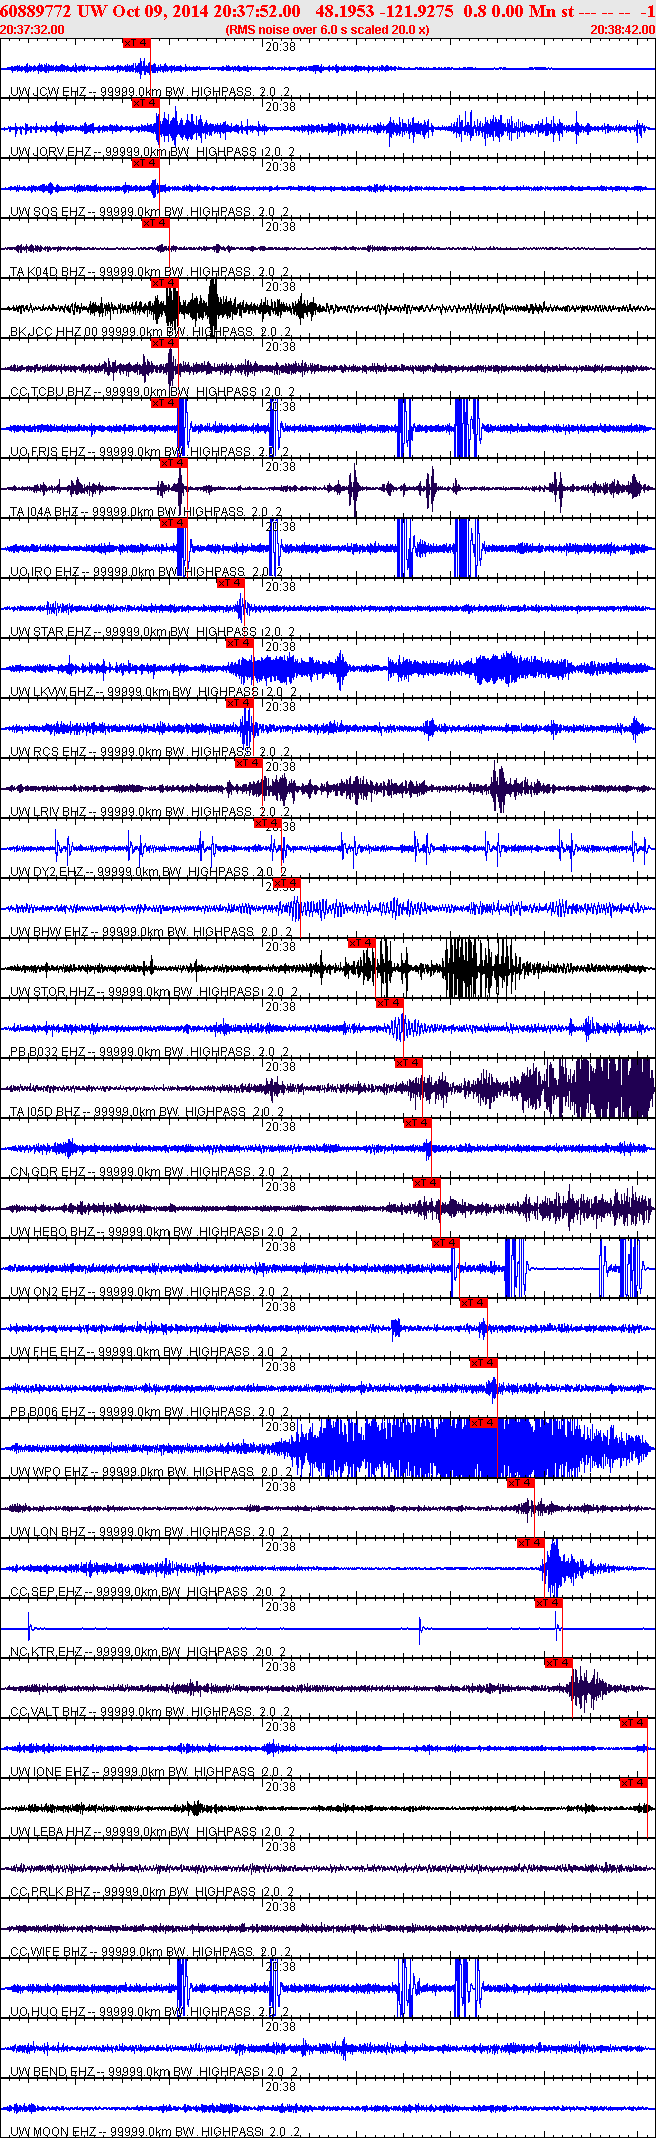Click the red pick flag on UW STAR trace

[230, 583]
